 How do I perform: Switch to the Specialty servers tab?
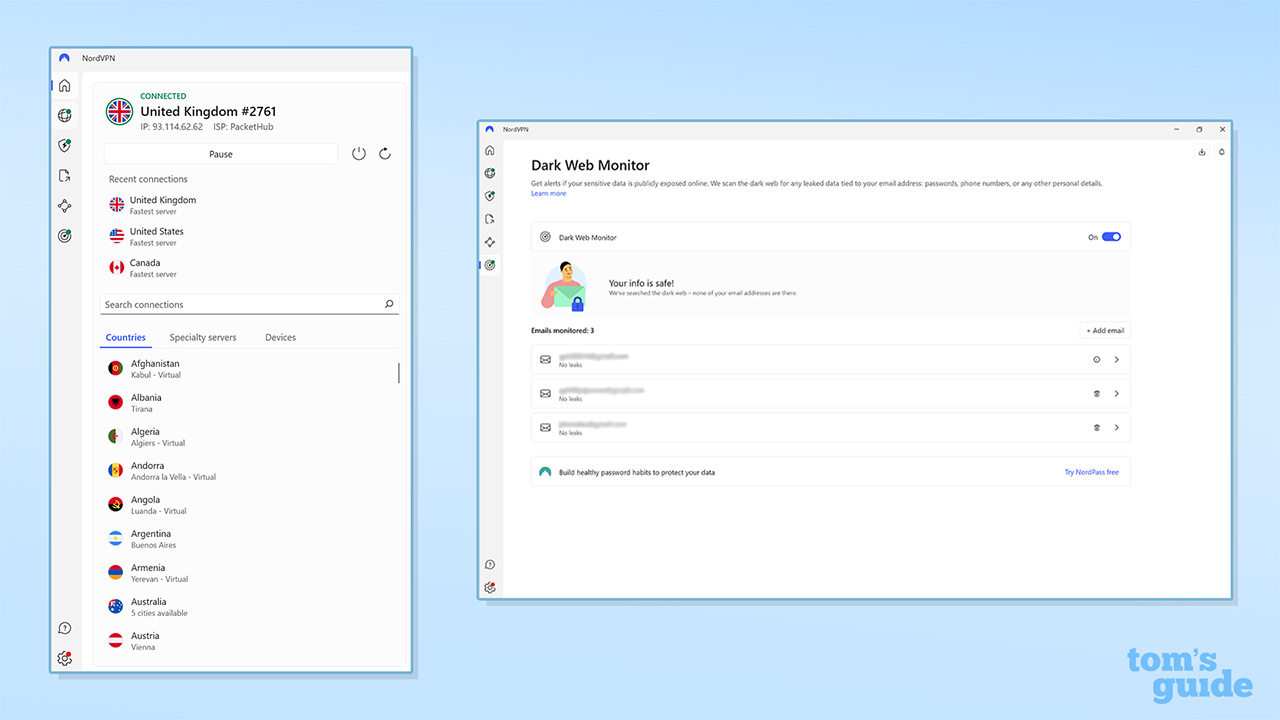203,338
